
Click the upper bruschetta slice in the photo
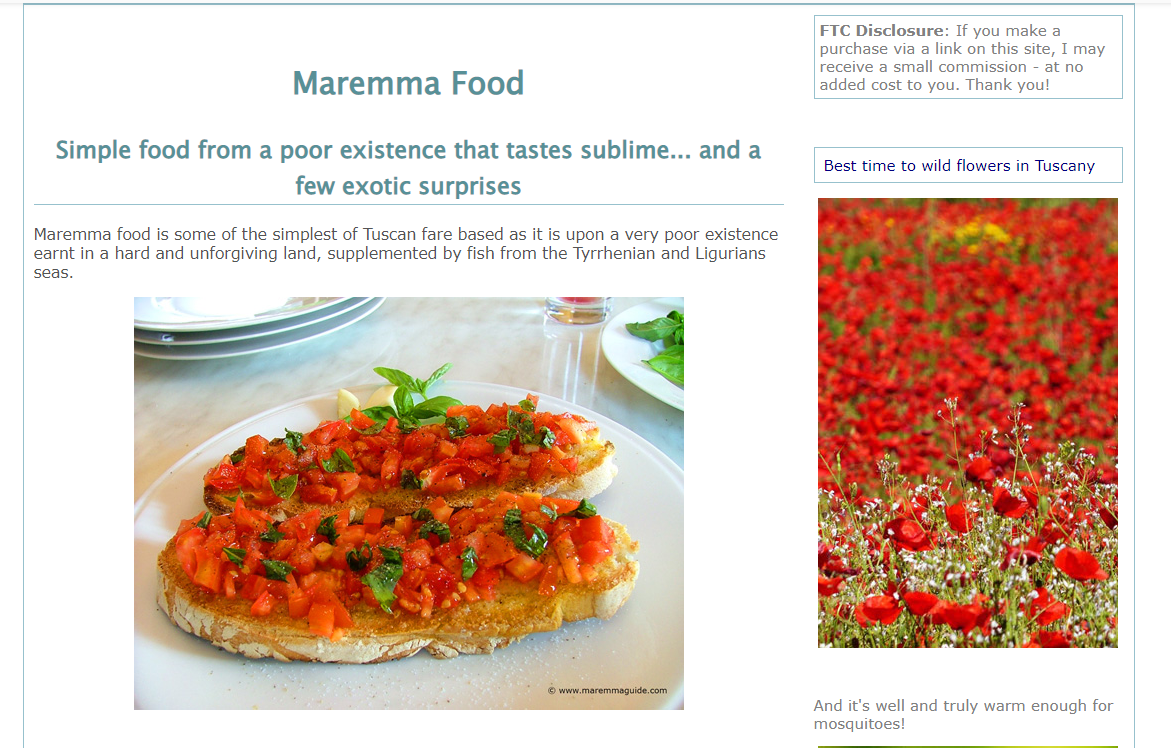410,455
